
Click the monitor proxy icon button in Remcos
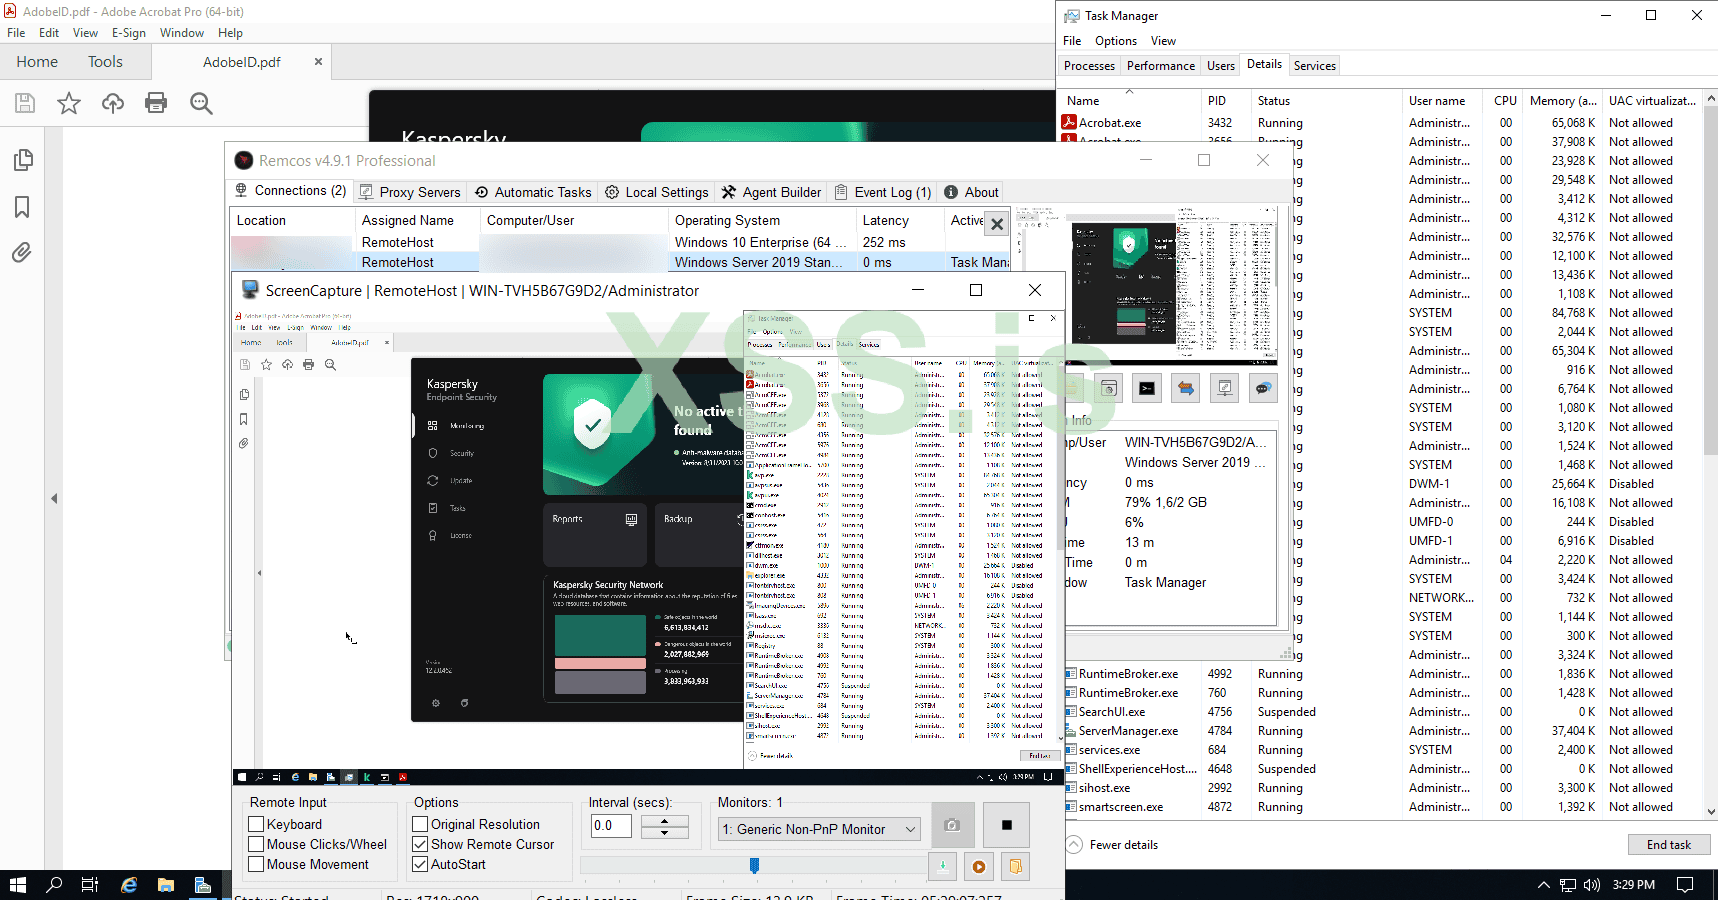(x=1225, y=388)
